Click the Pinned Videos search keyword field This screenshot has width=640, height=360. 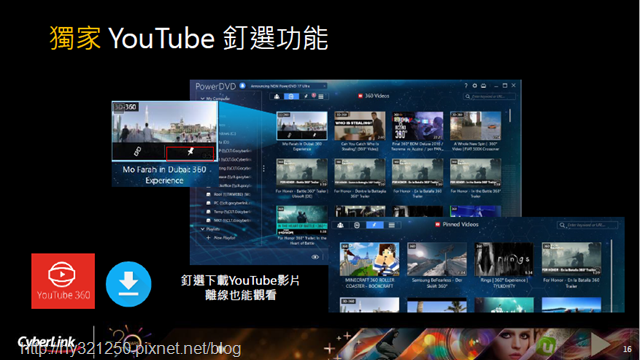587,225
